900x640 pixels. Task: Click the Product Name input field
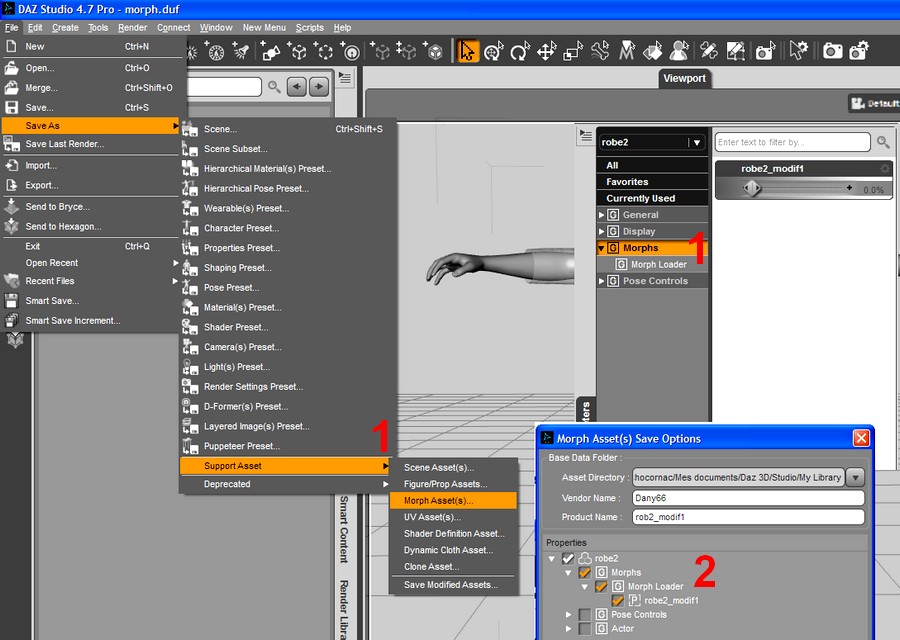tap(748, 517)
